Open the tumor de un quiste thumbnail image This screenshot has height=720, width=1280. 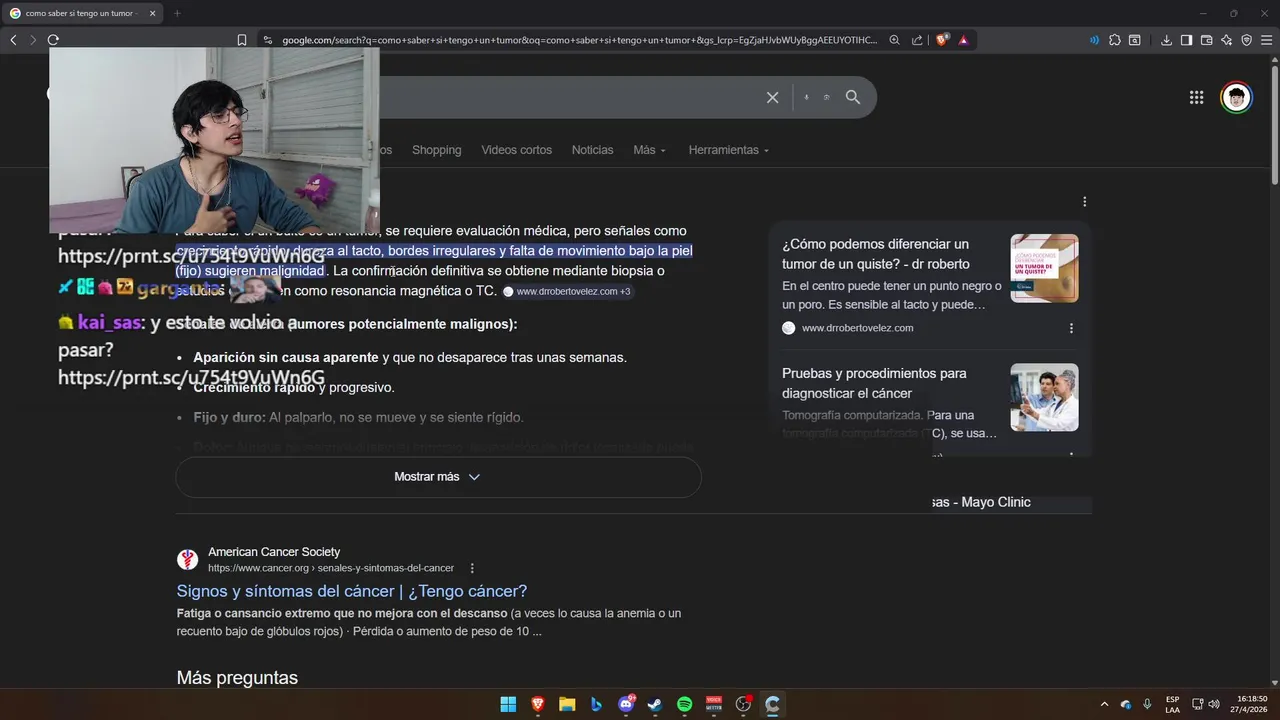coord(1044,268)
